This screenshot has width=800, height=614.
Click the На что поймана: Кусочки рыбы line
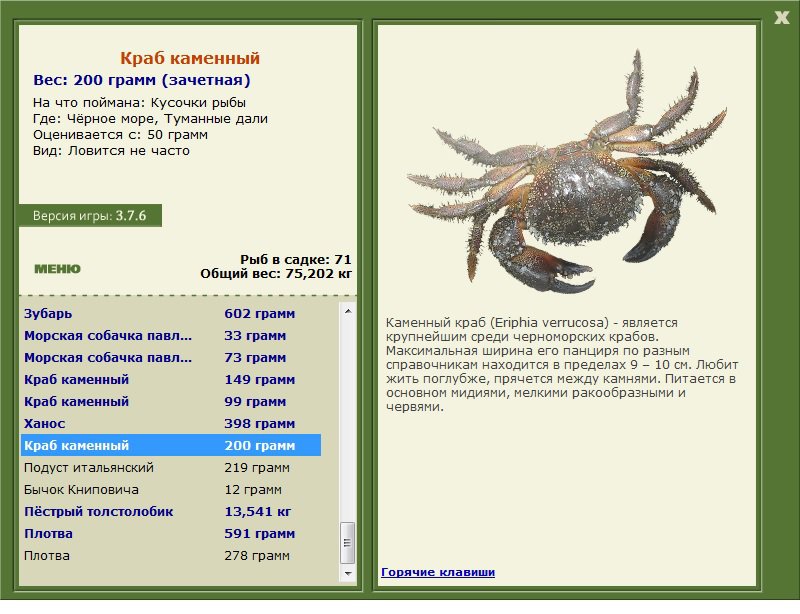pyautogui.click(x=139, y=103)
